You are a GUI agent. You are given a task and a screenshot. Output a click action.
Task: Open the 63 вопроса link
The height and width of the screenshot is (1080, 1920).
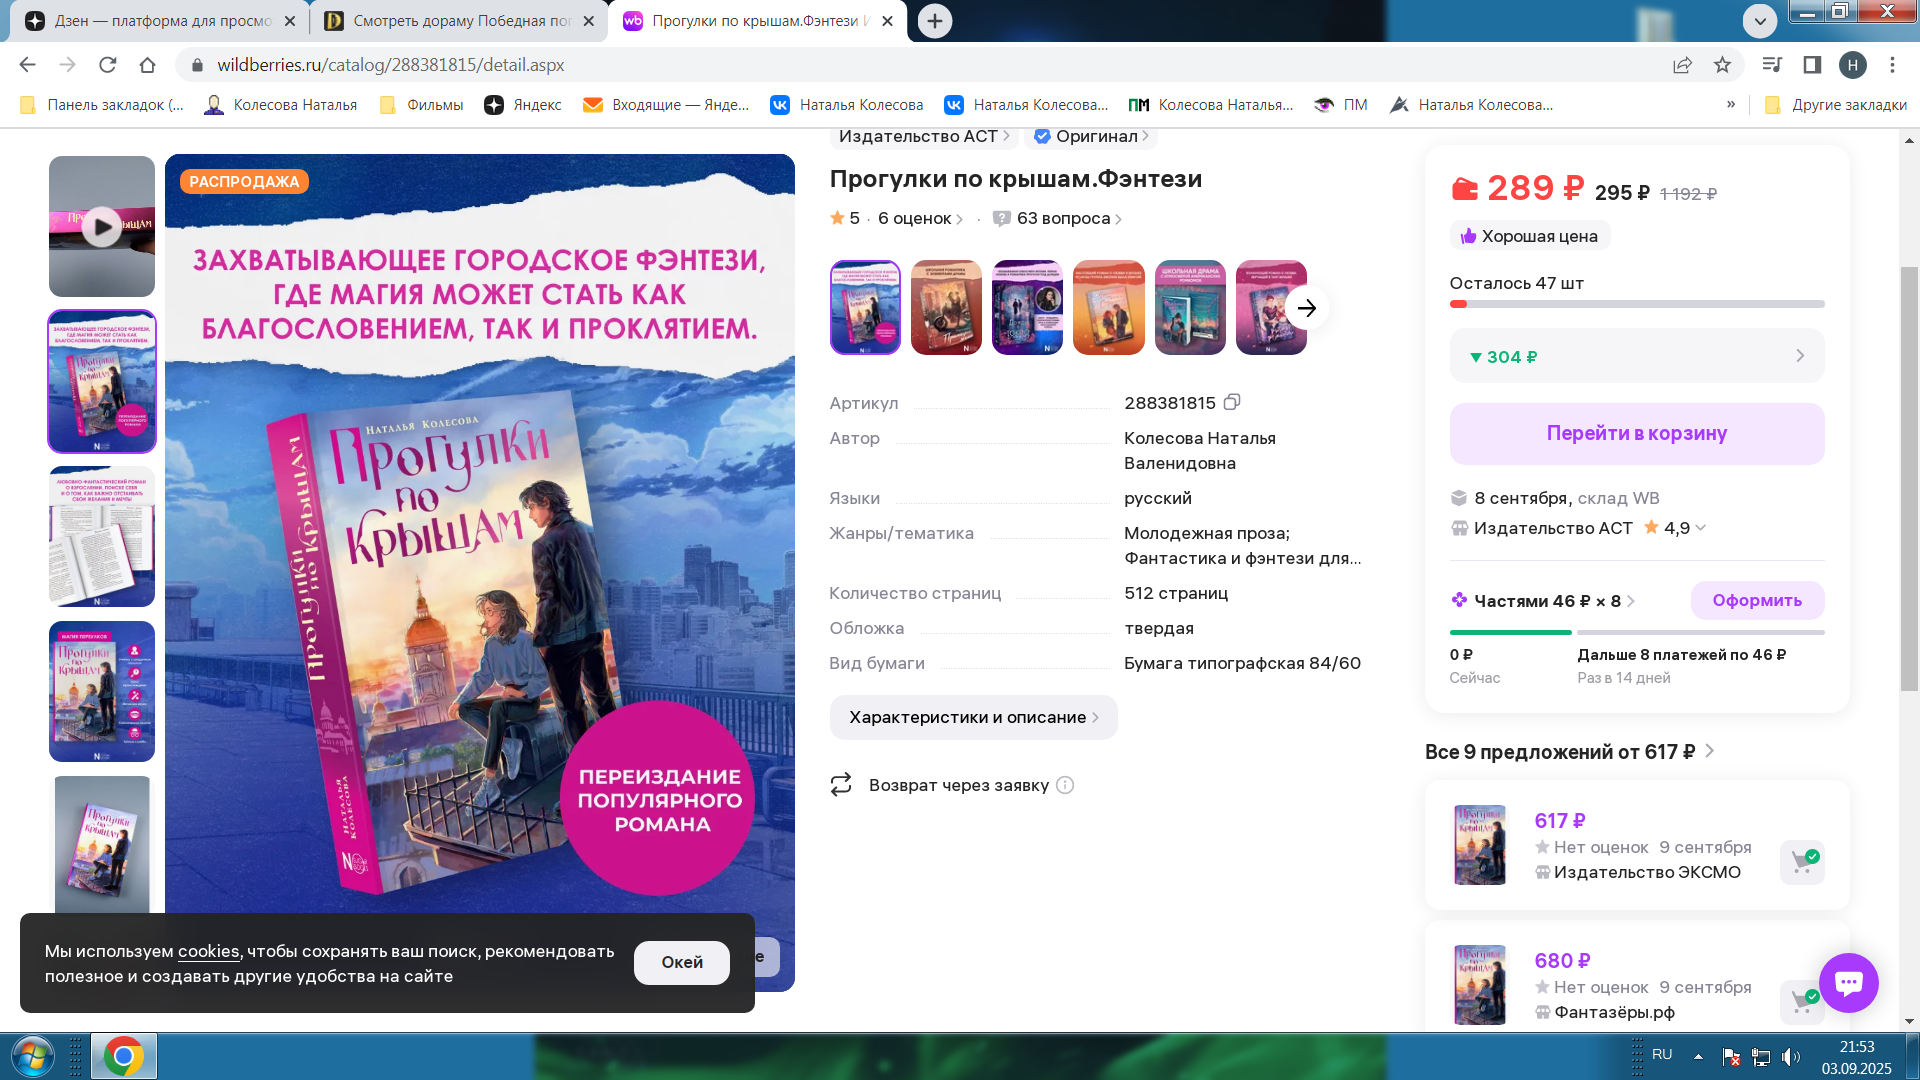click(x=1063, y=219)
